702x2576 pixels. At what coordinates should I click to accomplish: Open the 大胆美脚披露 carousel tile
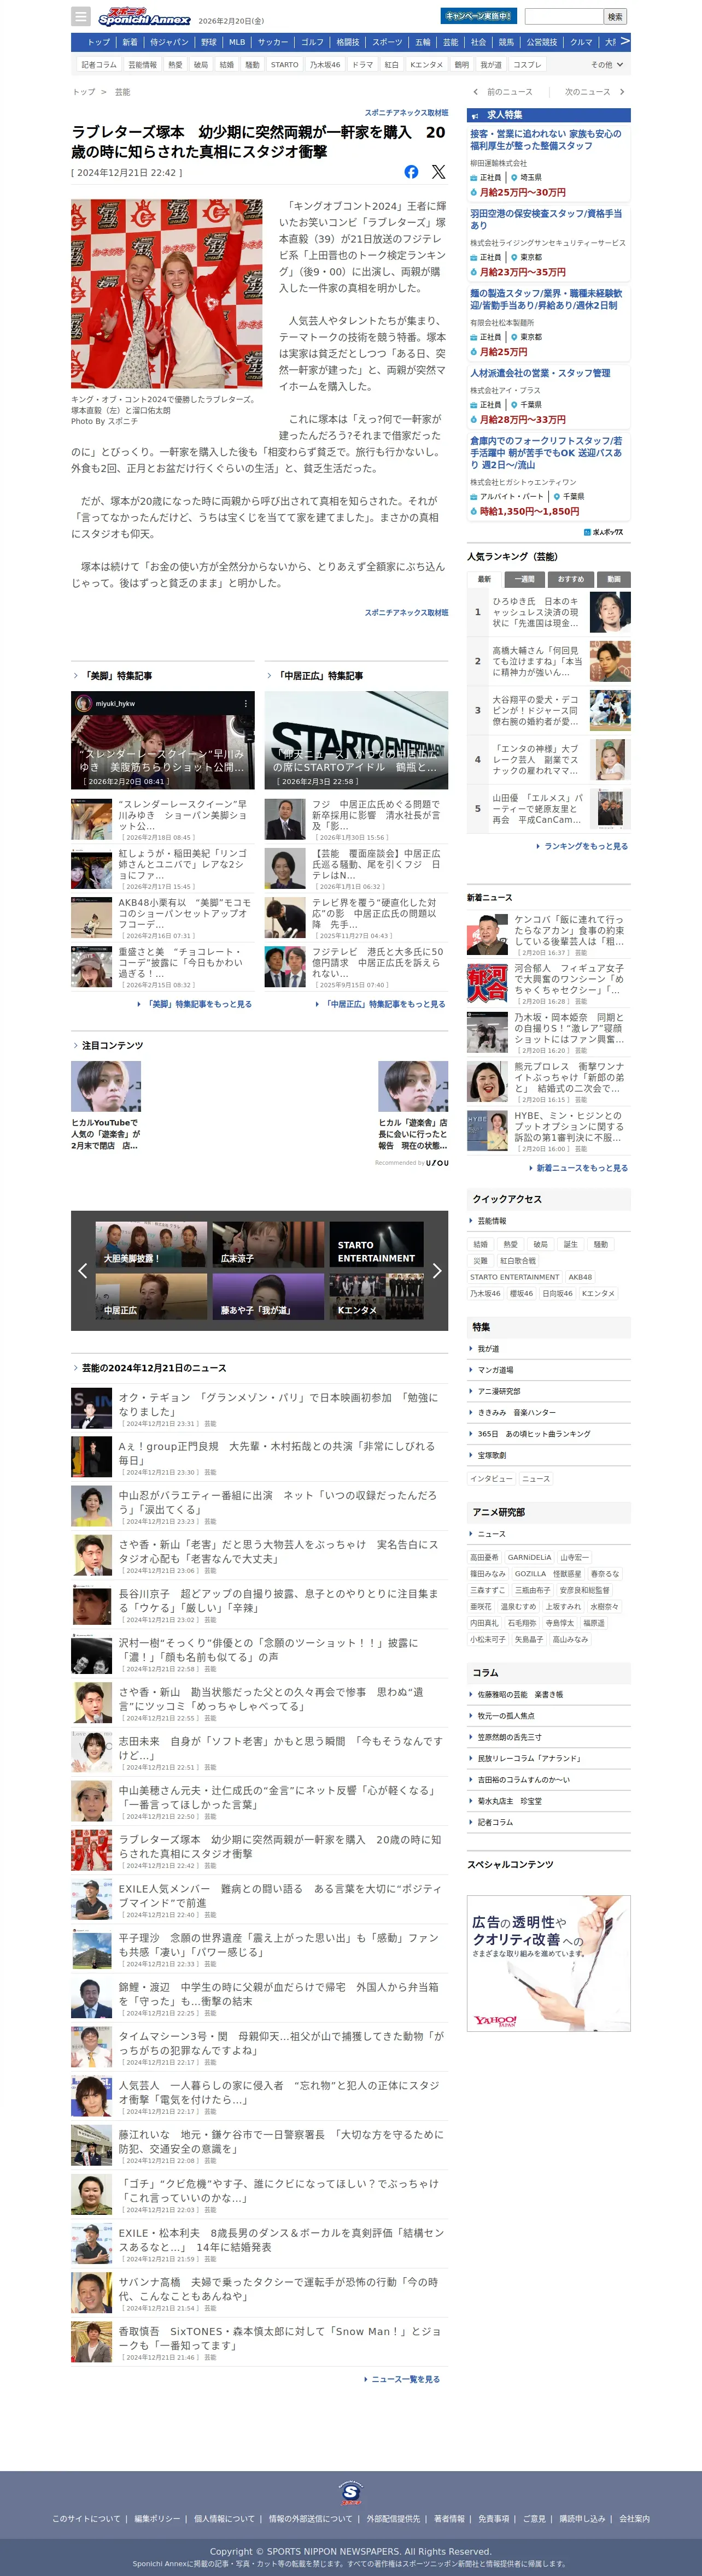[152, 1245]
